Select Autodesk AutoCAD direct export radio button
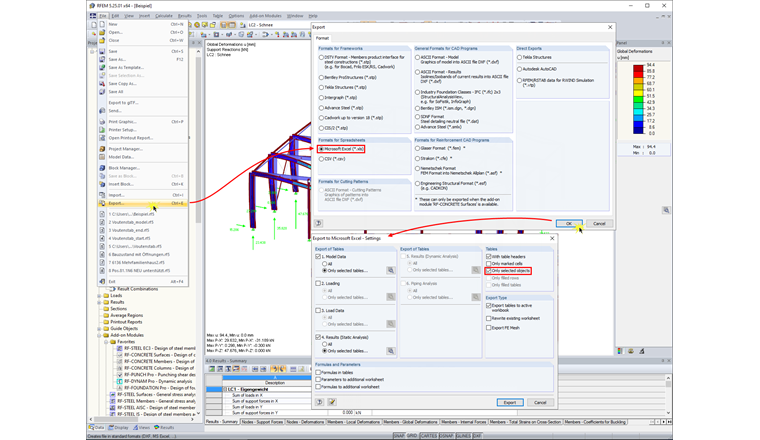760x440 pixels. pyautogui.click(x=520, y=69)
